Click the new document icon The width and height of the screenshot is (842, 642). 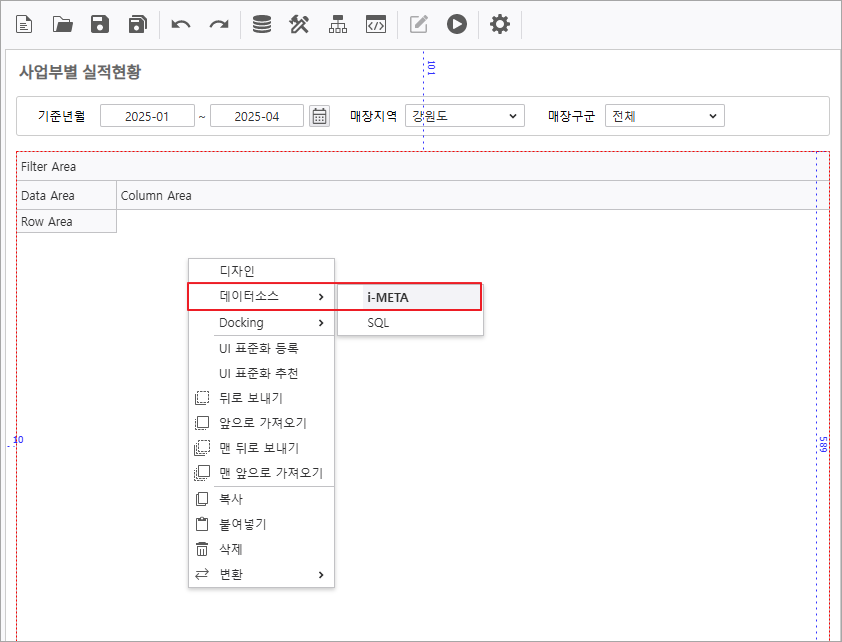[25, 25]
